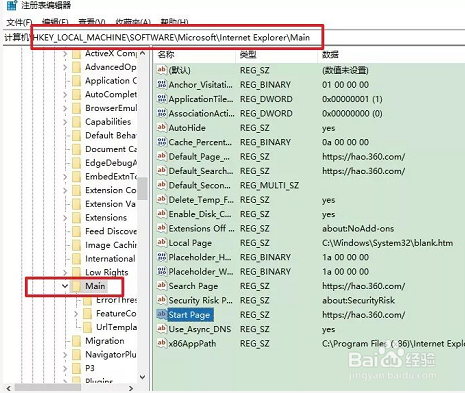Open the 收藏夹(A) menu

[x=133, y=22]
